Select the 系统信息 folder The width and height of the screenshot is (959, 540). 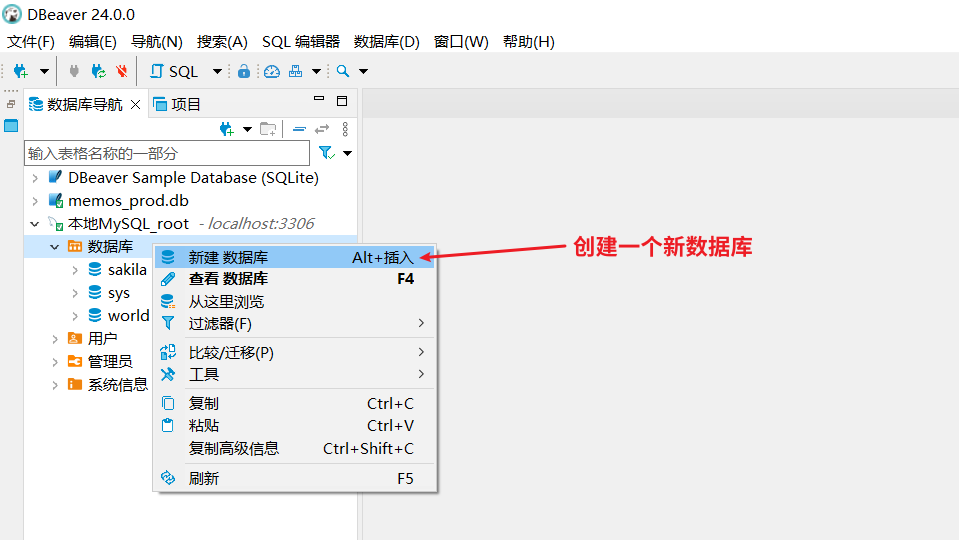(x=117, y=385)
